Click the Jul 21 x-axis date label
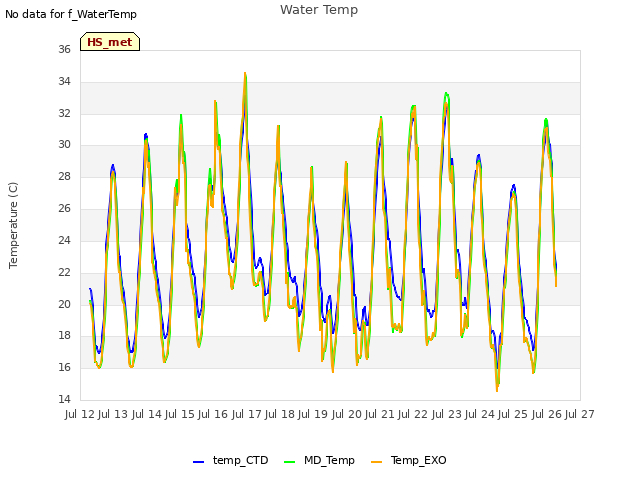Screen dimensions: 640x480 click(380, 414)
